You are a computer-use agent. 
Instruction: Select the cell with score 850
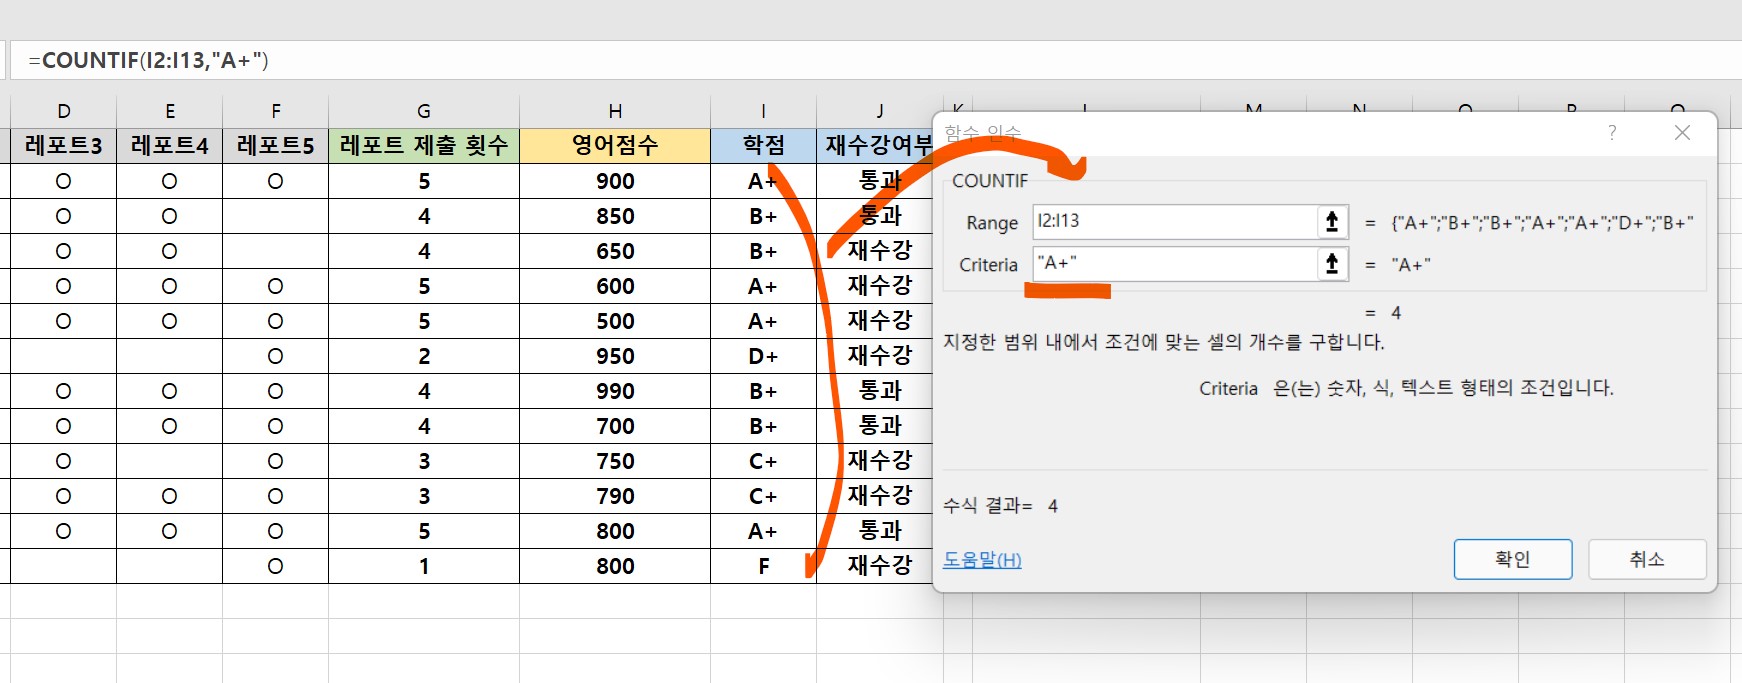tap(615, 216)
